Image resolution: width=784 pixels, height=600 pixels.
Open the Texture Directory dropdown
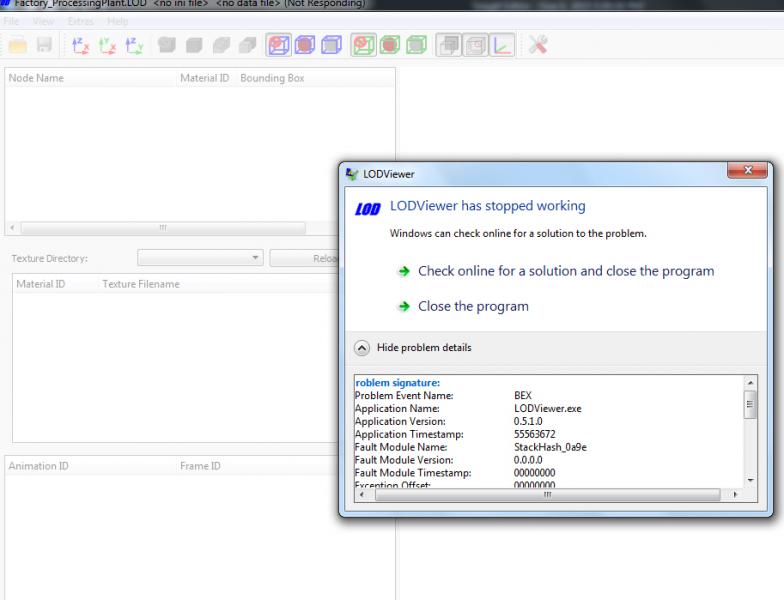pos(200,258)
